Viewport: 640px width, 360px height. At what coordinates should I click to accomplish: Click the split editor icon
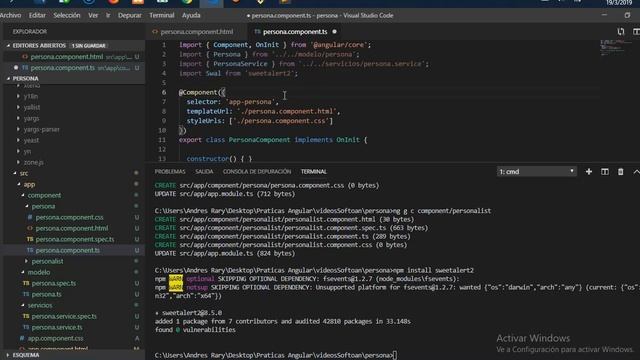coord(636,31)
